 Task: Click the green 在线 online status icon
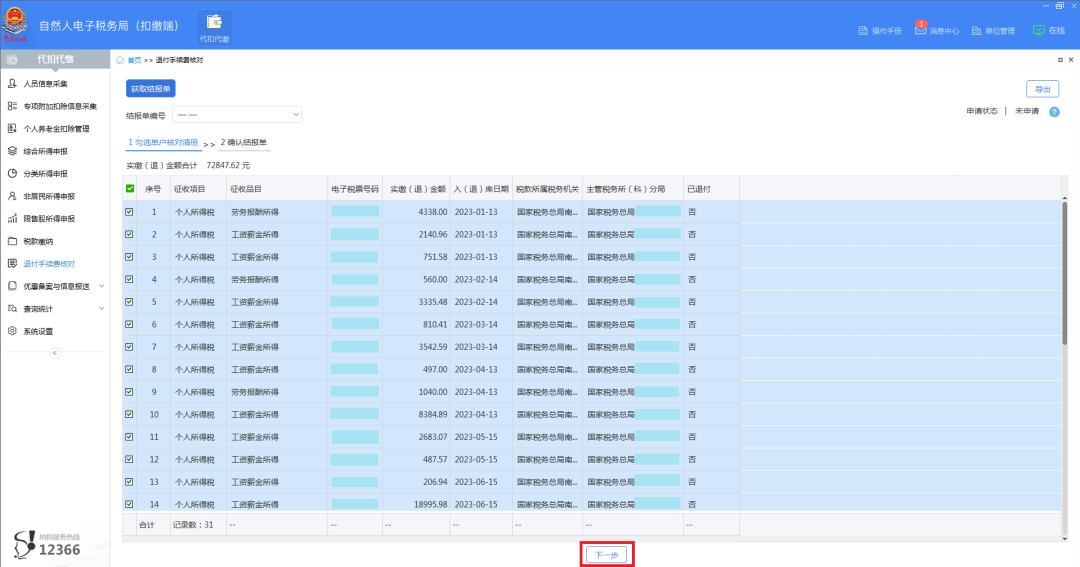[x=1038, y=30]
